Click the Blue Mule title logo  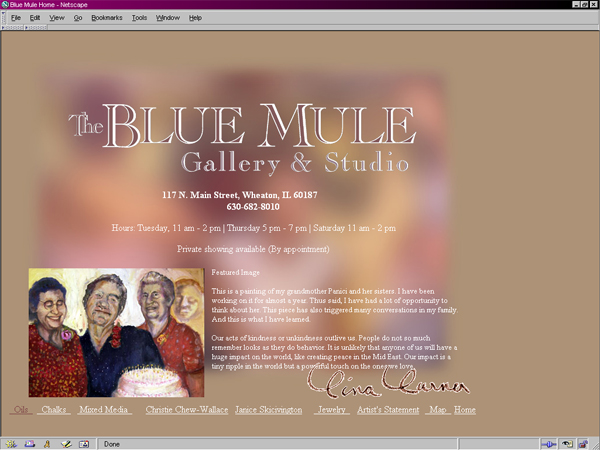click(x=242, y=126)
